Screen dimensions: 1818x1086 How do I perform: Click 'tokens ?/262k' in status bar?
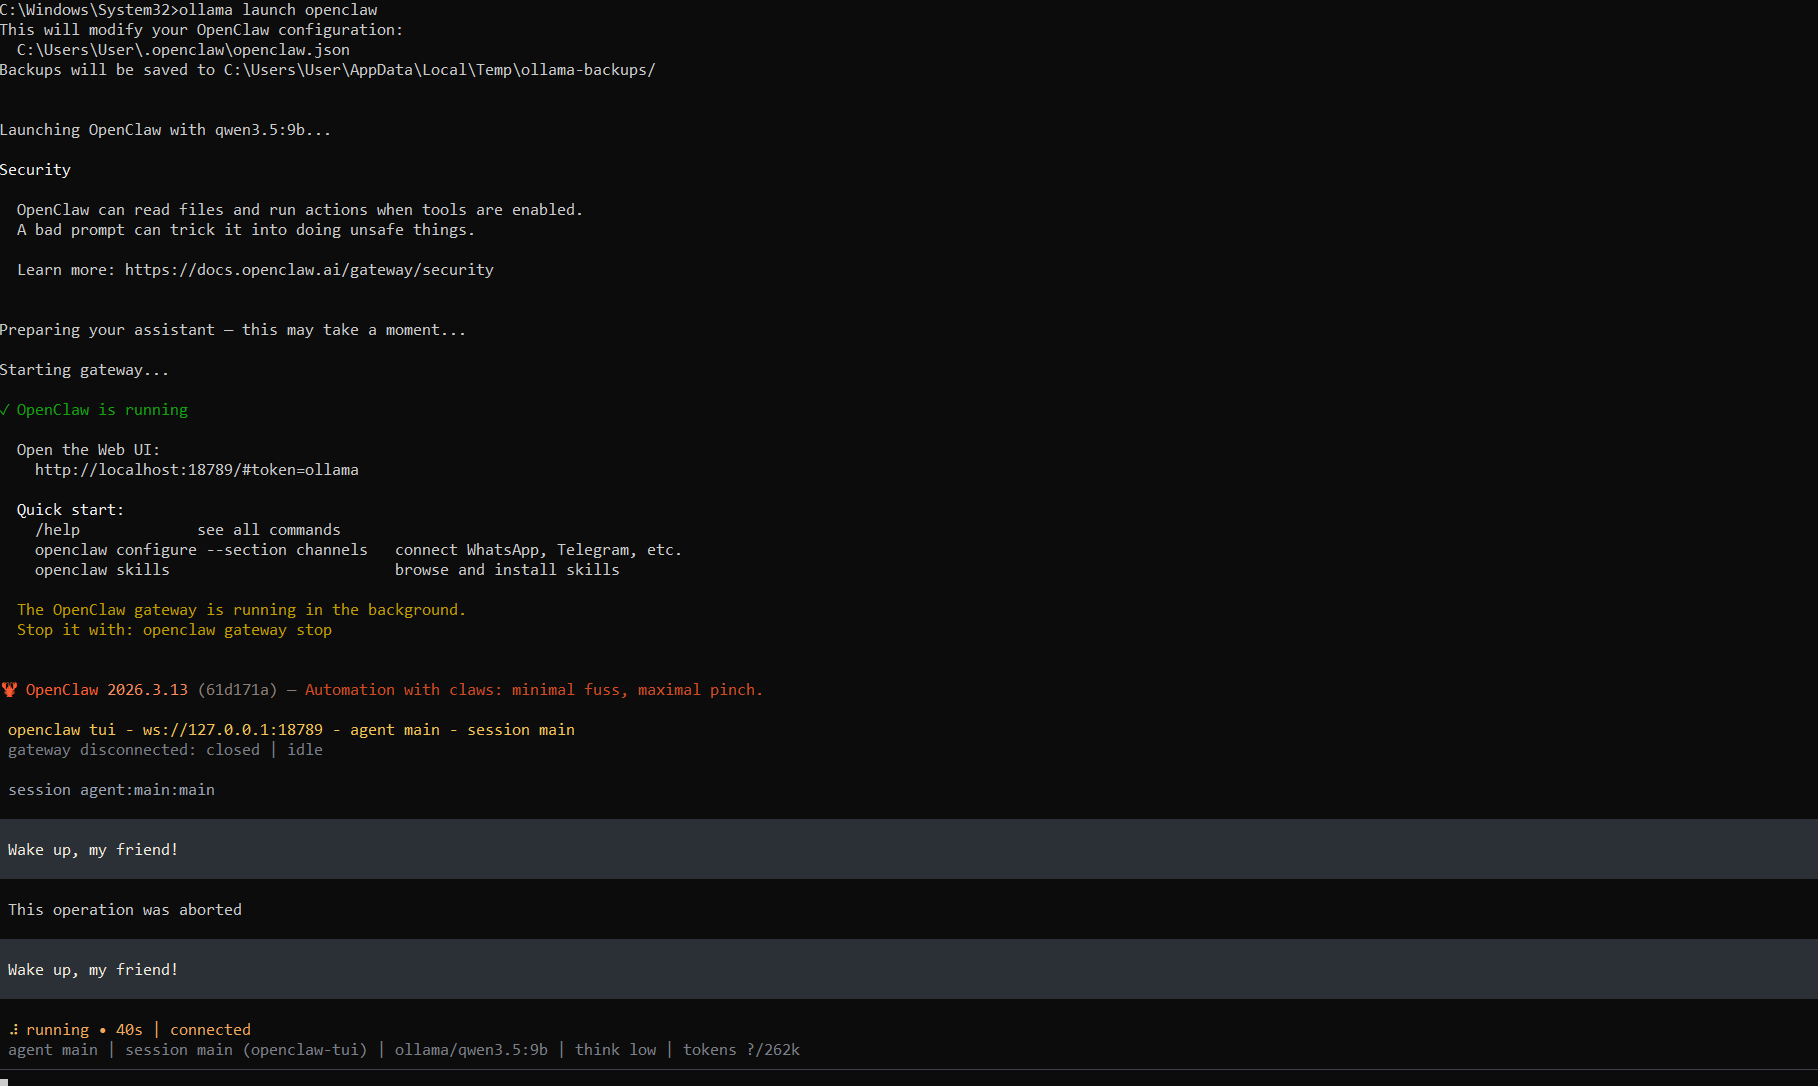[x=741, y=1050]
